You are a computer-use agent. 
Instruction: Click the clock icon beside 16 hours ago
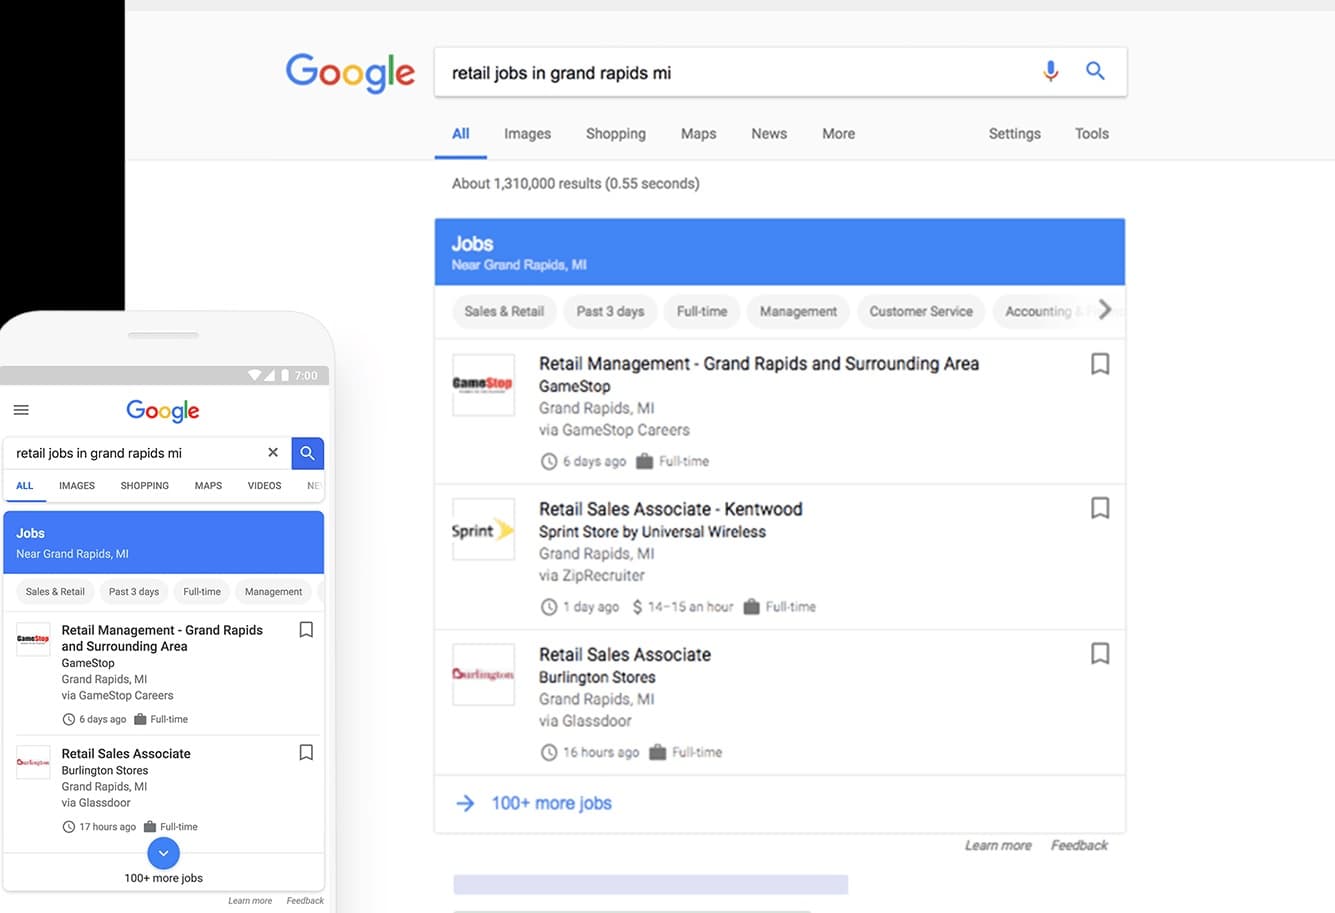pyautogui.click(x=549, y=753)
